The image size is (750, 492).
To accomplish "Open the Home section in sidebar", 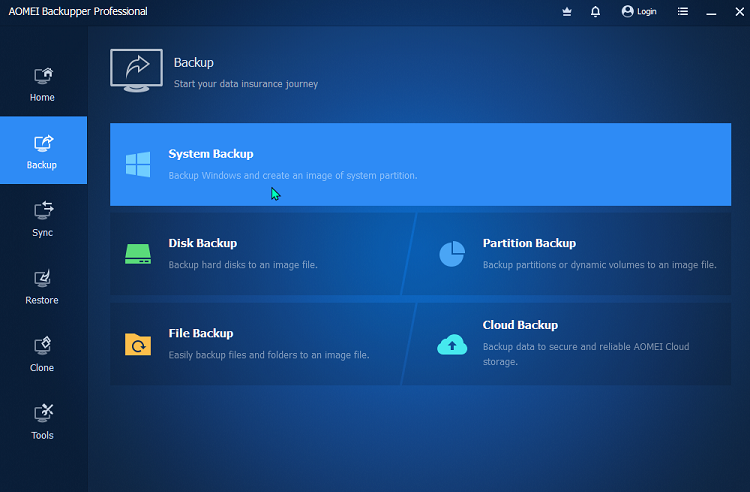I will pyautogui.click(x=43, y=85).
